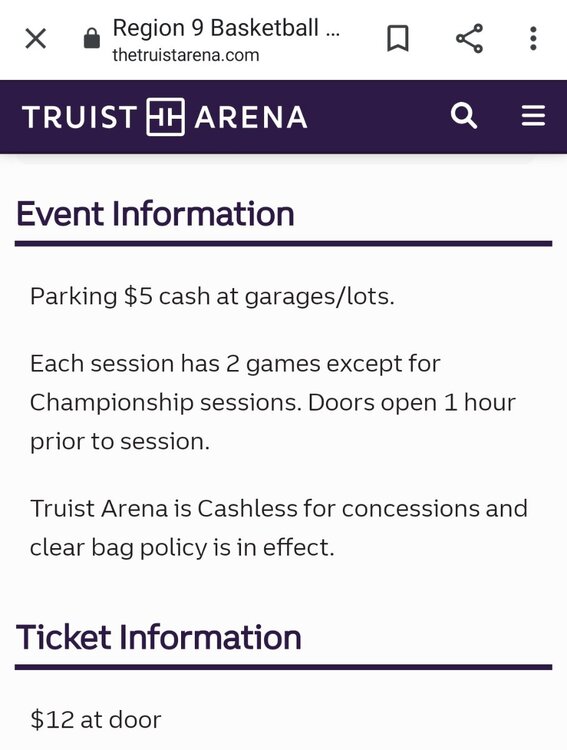The width and height of the screenshot is (567, 750).
Task: Tap the padlock site security icon
Action: (92, 38)
